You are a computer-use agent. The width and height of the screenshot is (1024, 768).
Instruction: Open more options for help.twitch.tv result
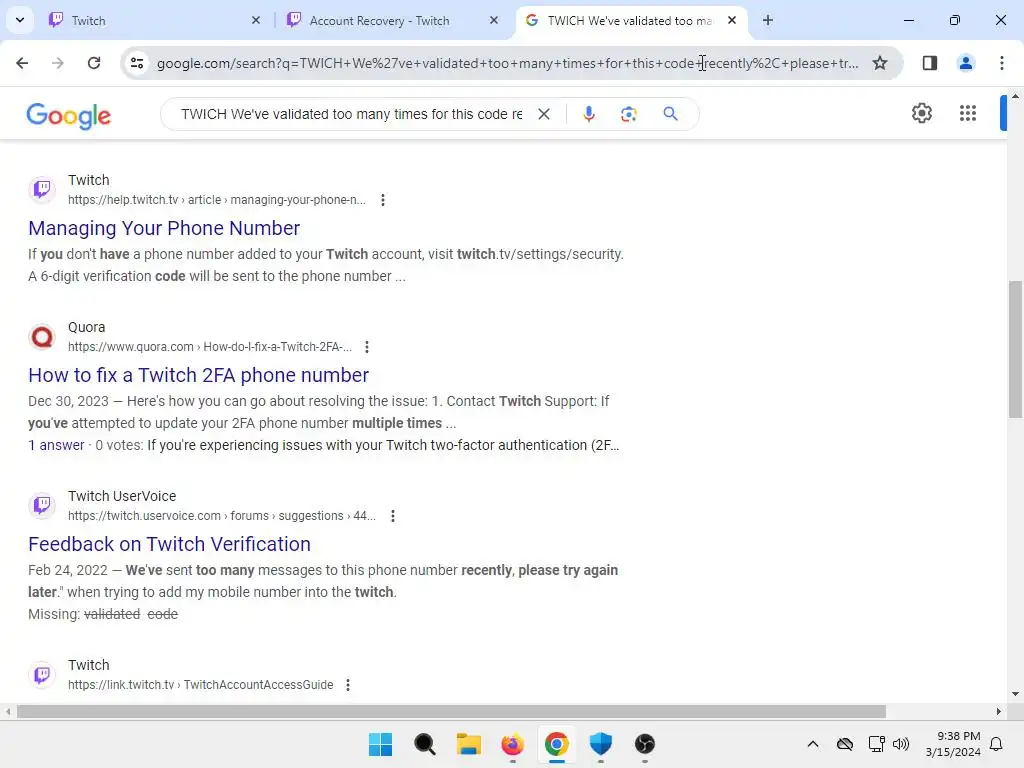(383, 200)
